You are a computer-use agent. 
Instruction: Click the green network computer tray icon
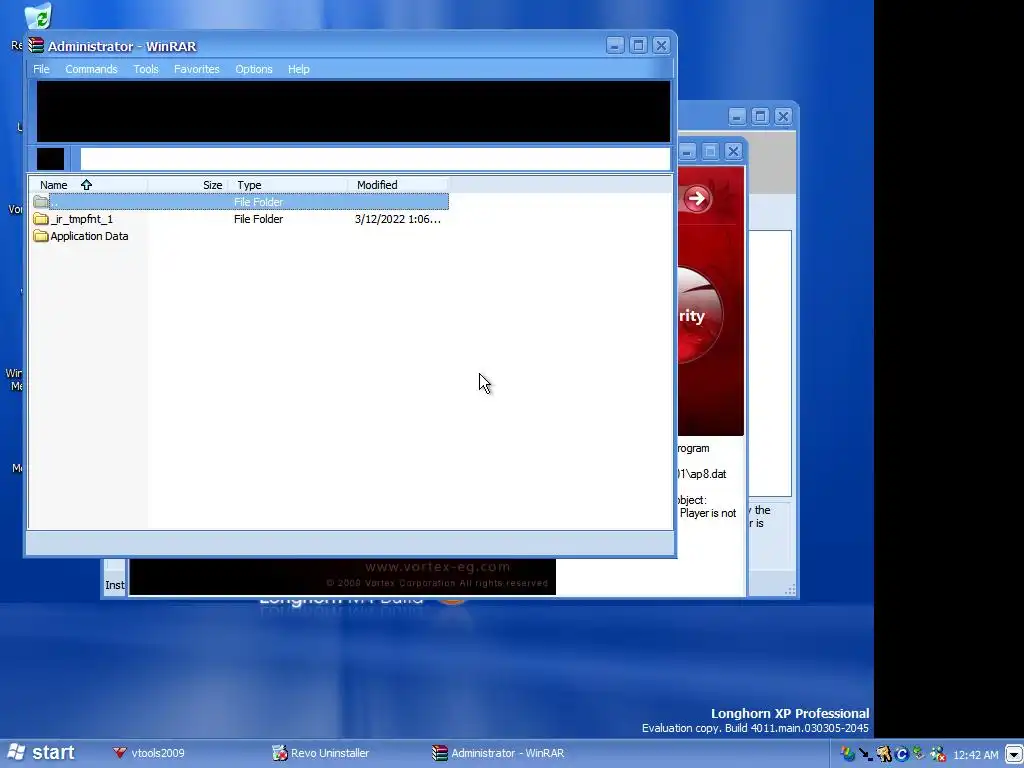tap(919, 754)
